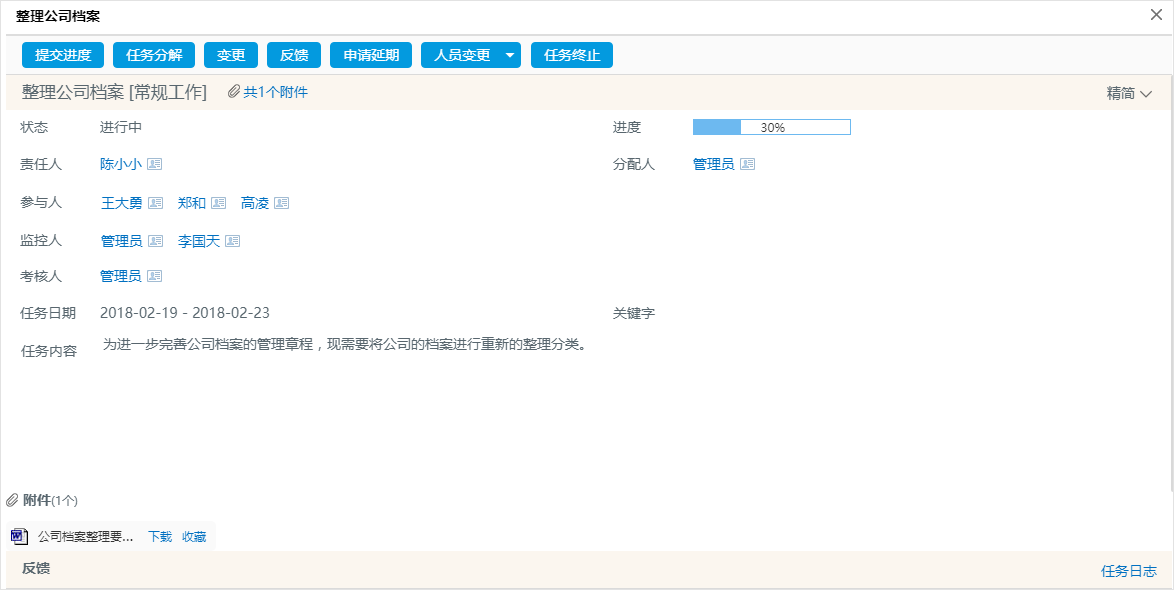Click the paperclip icon beside 附件
The image size is (1174, 590).
click(x=12, y=500)
